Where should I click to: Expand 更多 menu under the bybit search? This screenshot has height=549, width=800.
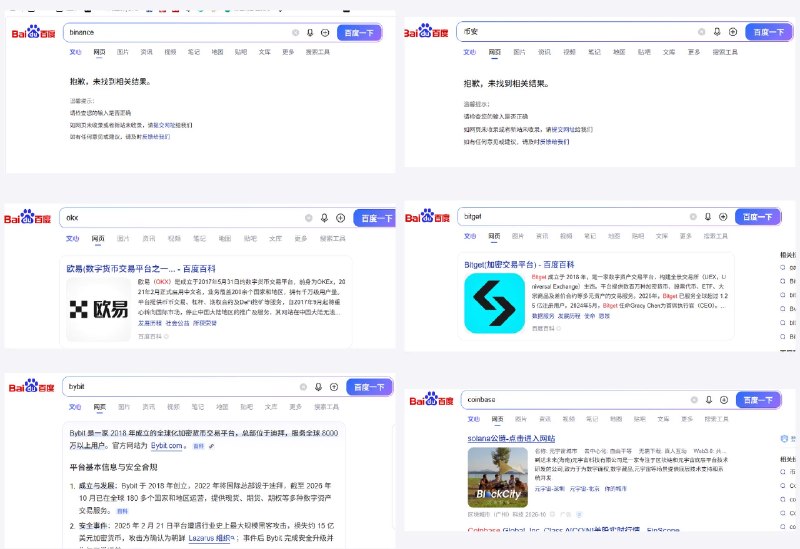coord(295,407)
